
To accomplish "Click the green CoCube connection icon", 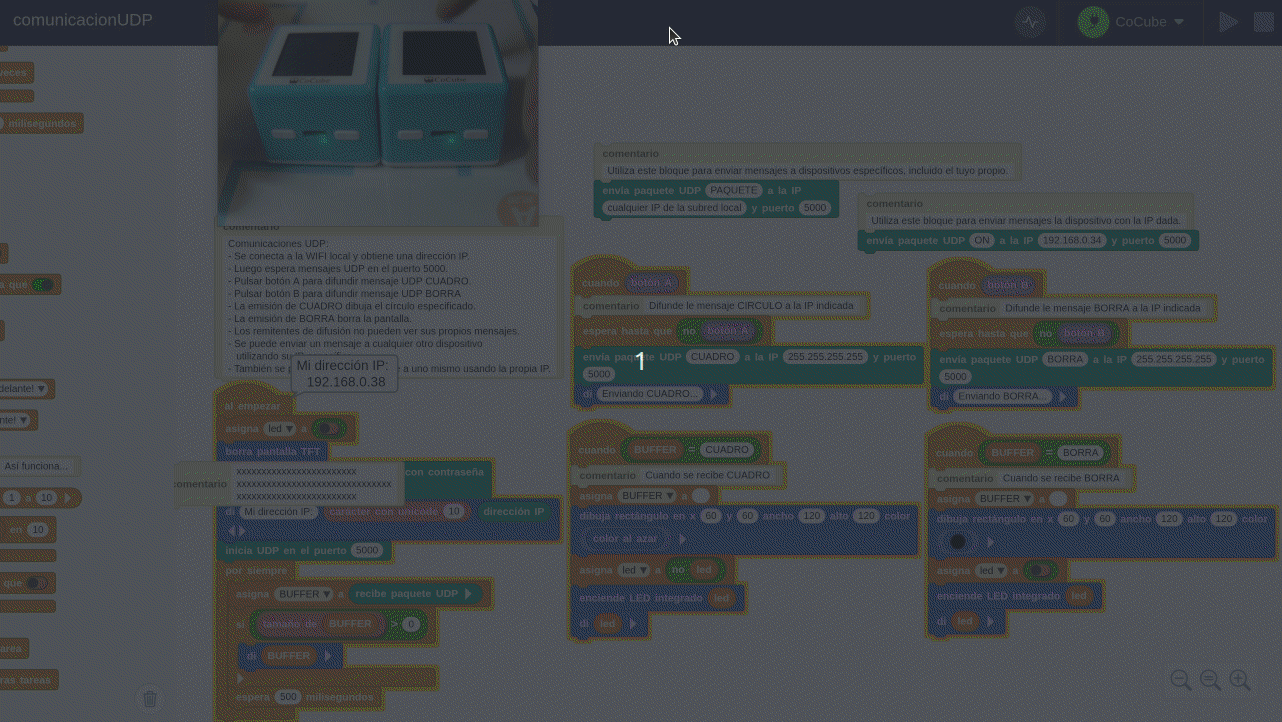I will 1093,22.
